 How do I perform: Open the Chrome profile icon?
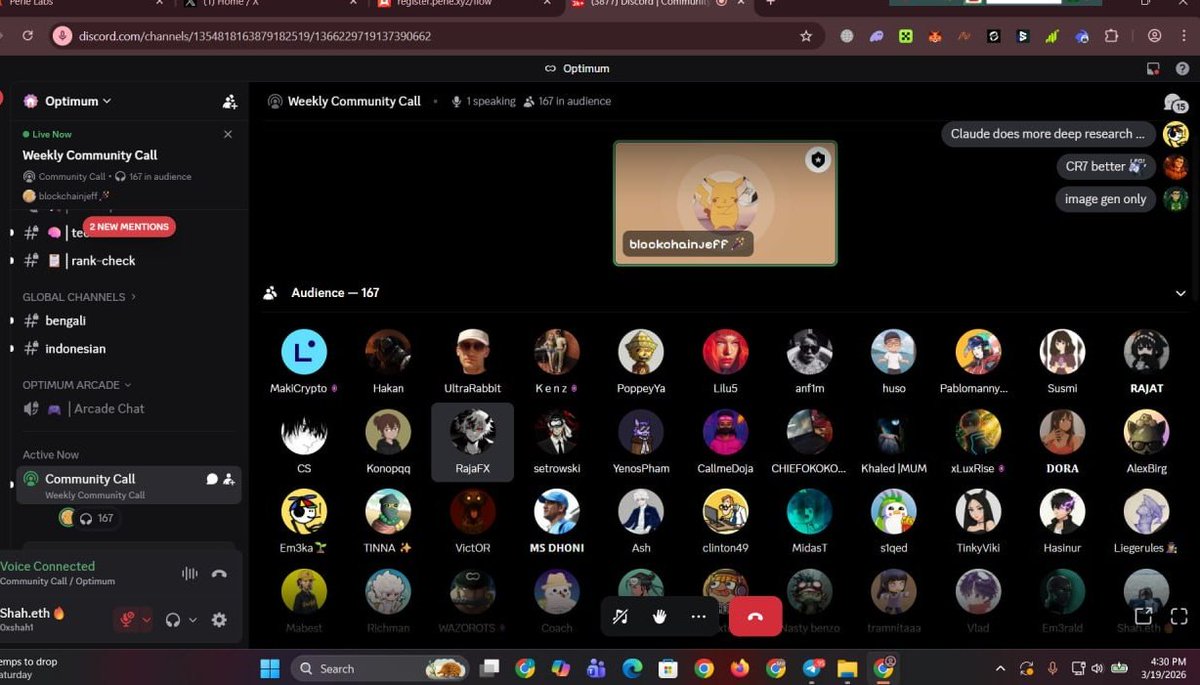click(1155, 36)
